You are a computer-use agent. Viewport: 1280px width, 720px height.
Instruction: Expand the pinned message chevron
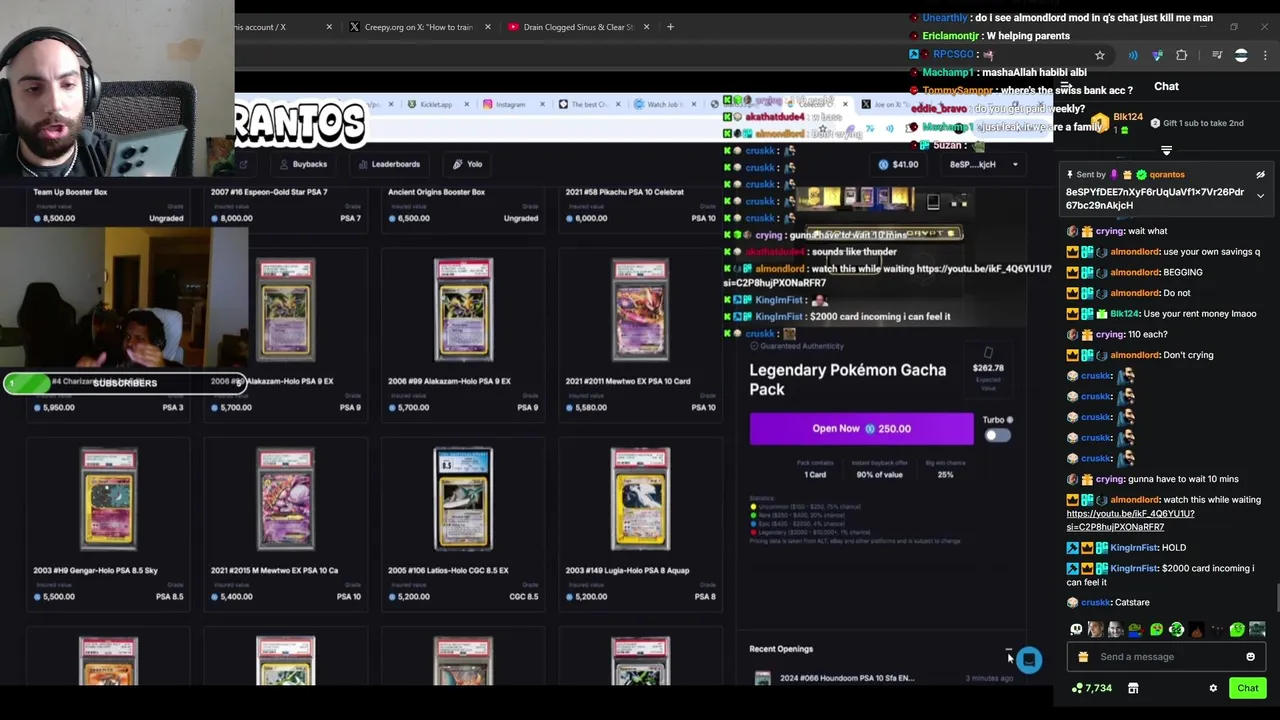click(x=1260, y=196)
